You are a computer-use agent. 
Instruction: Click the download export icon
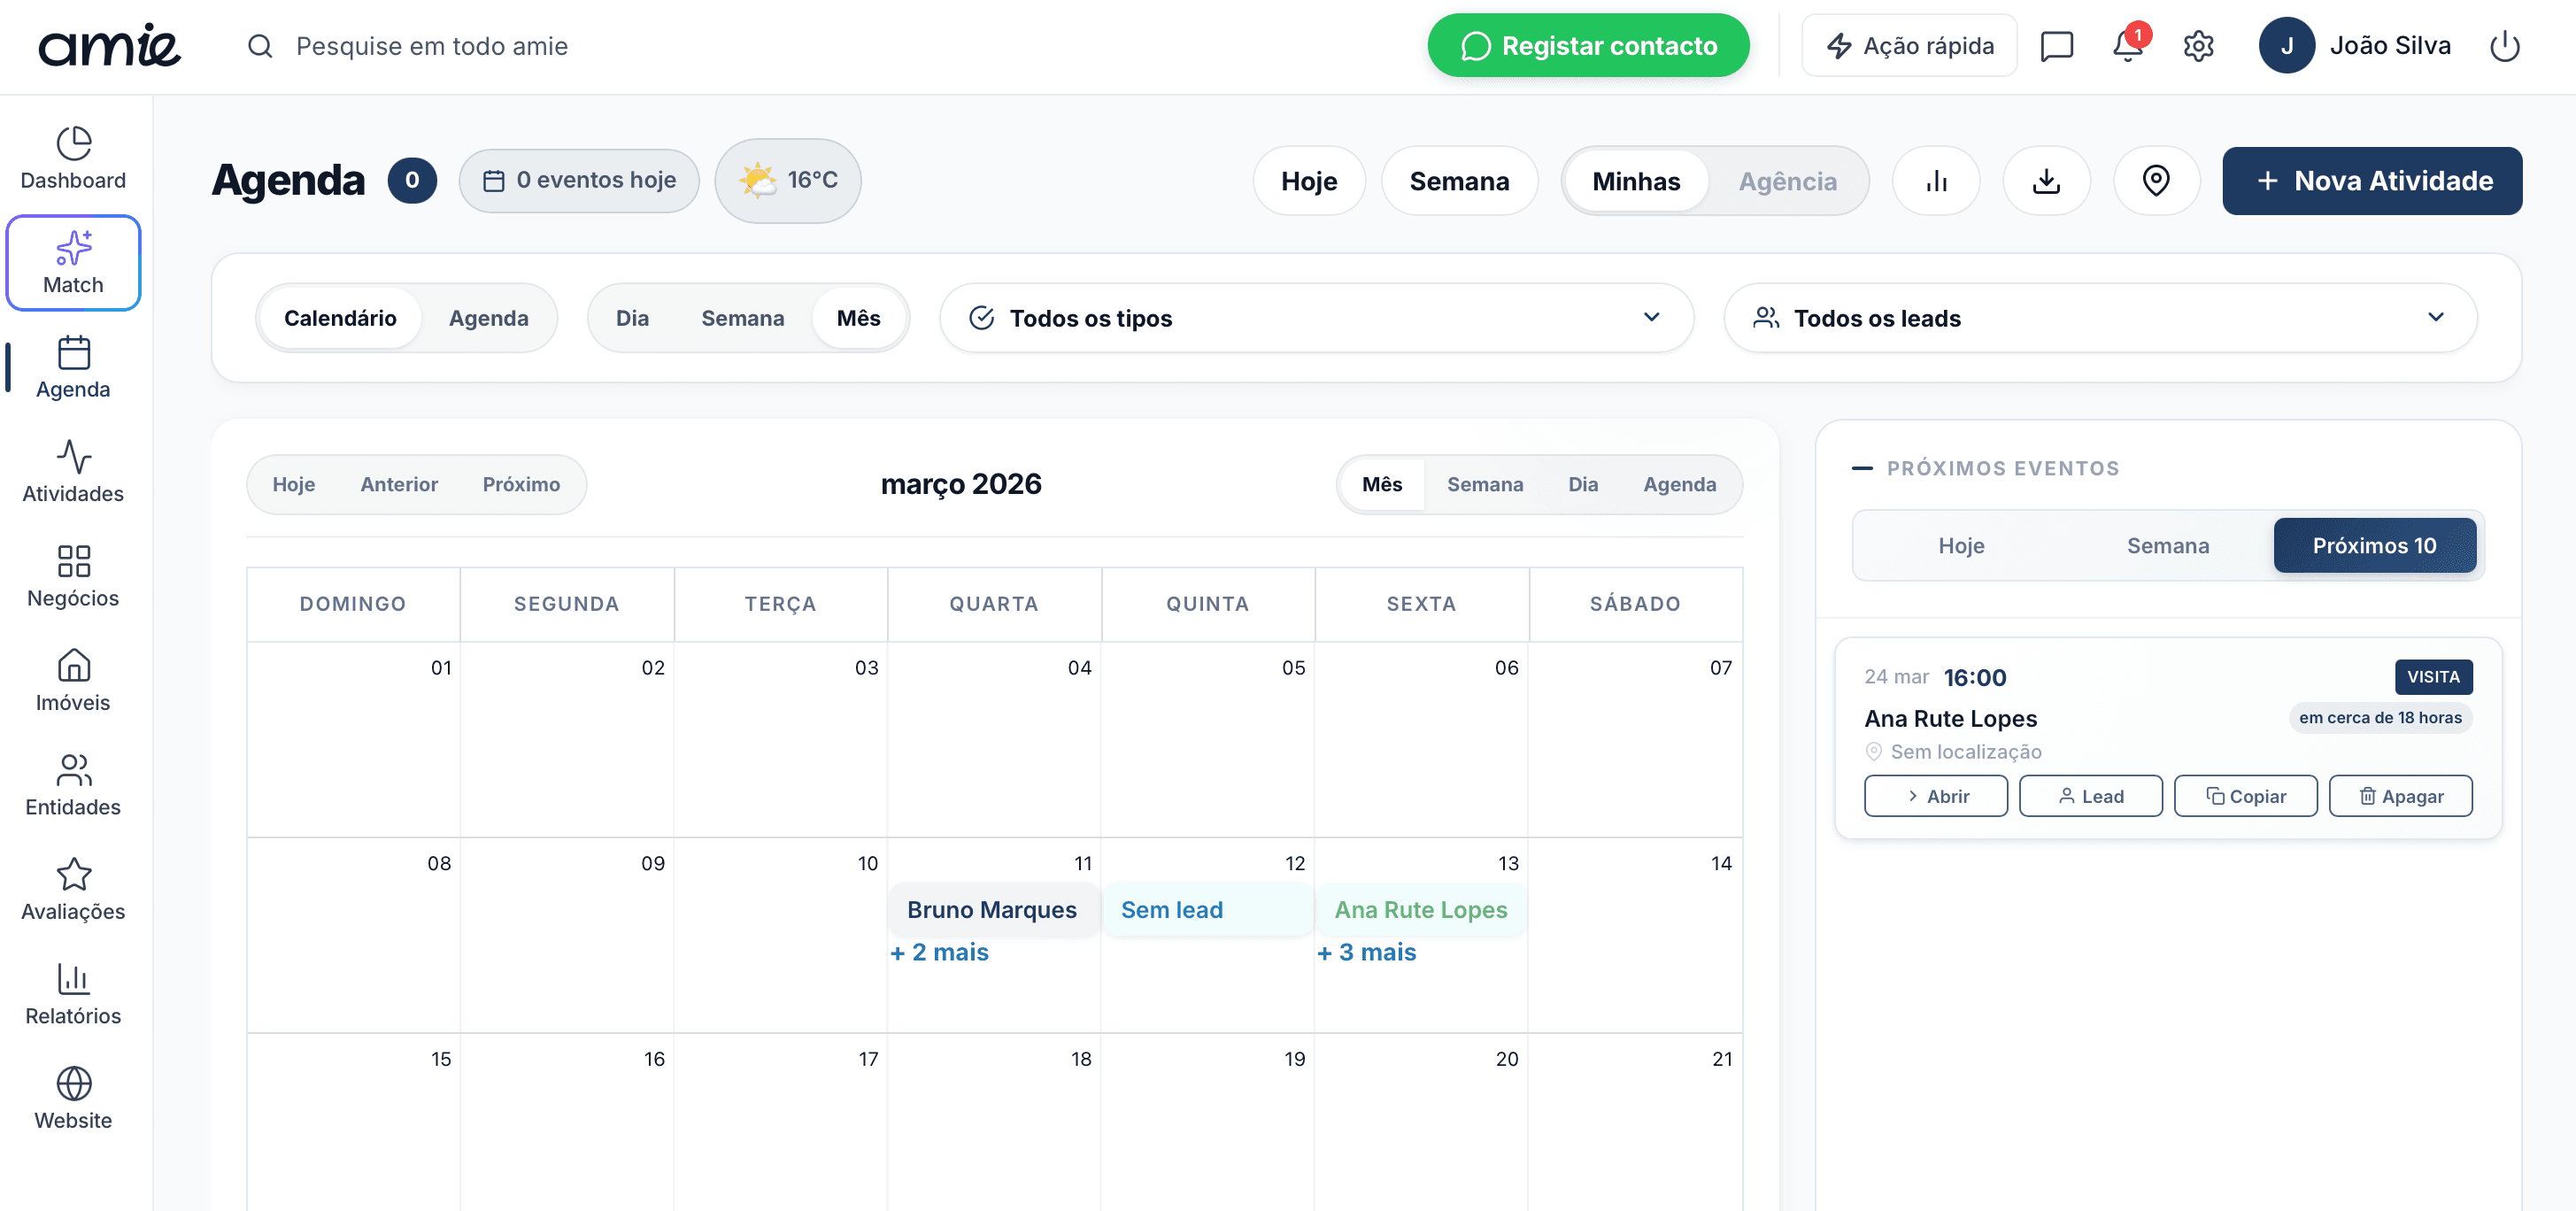pyautogui.click(x=2046, y=181)
